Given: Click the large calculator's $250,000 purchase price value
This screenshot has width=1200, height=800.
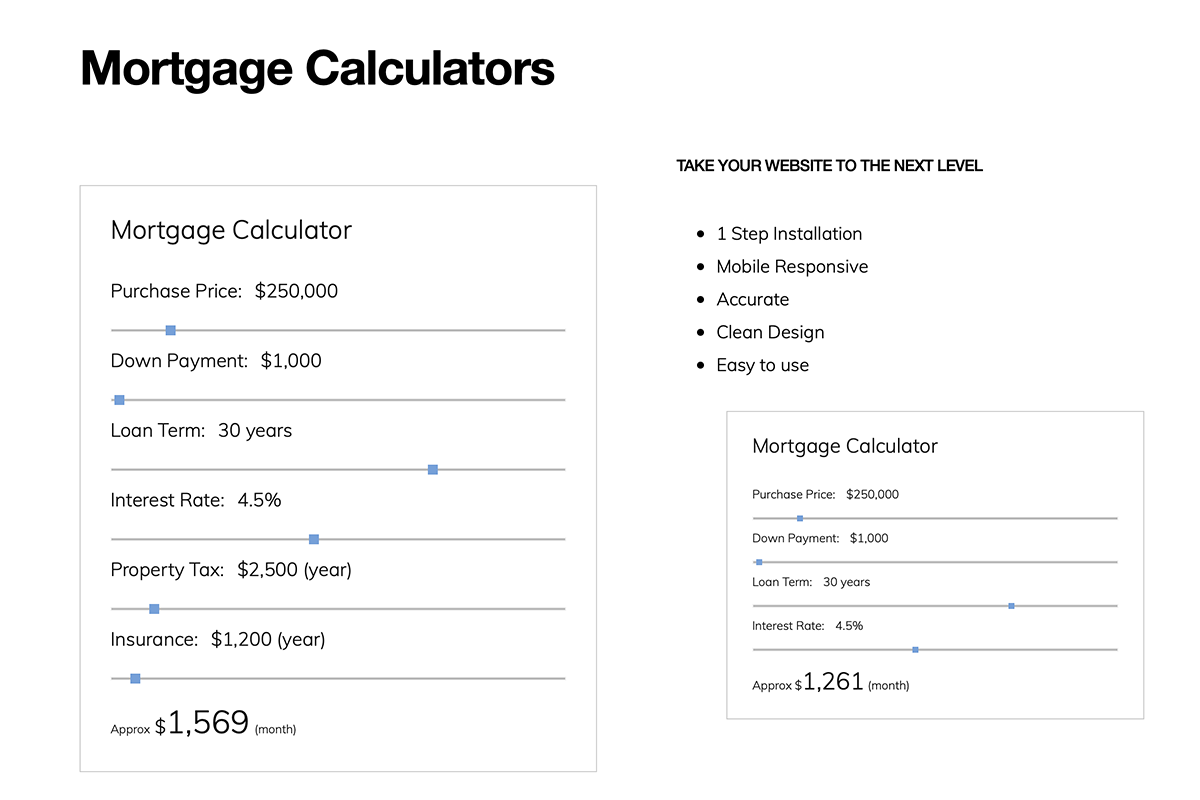Looking at the screenshot, I should pyautogui.click(x=296, y=291).
